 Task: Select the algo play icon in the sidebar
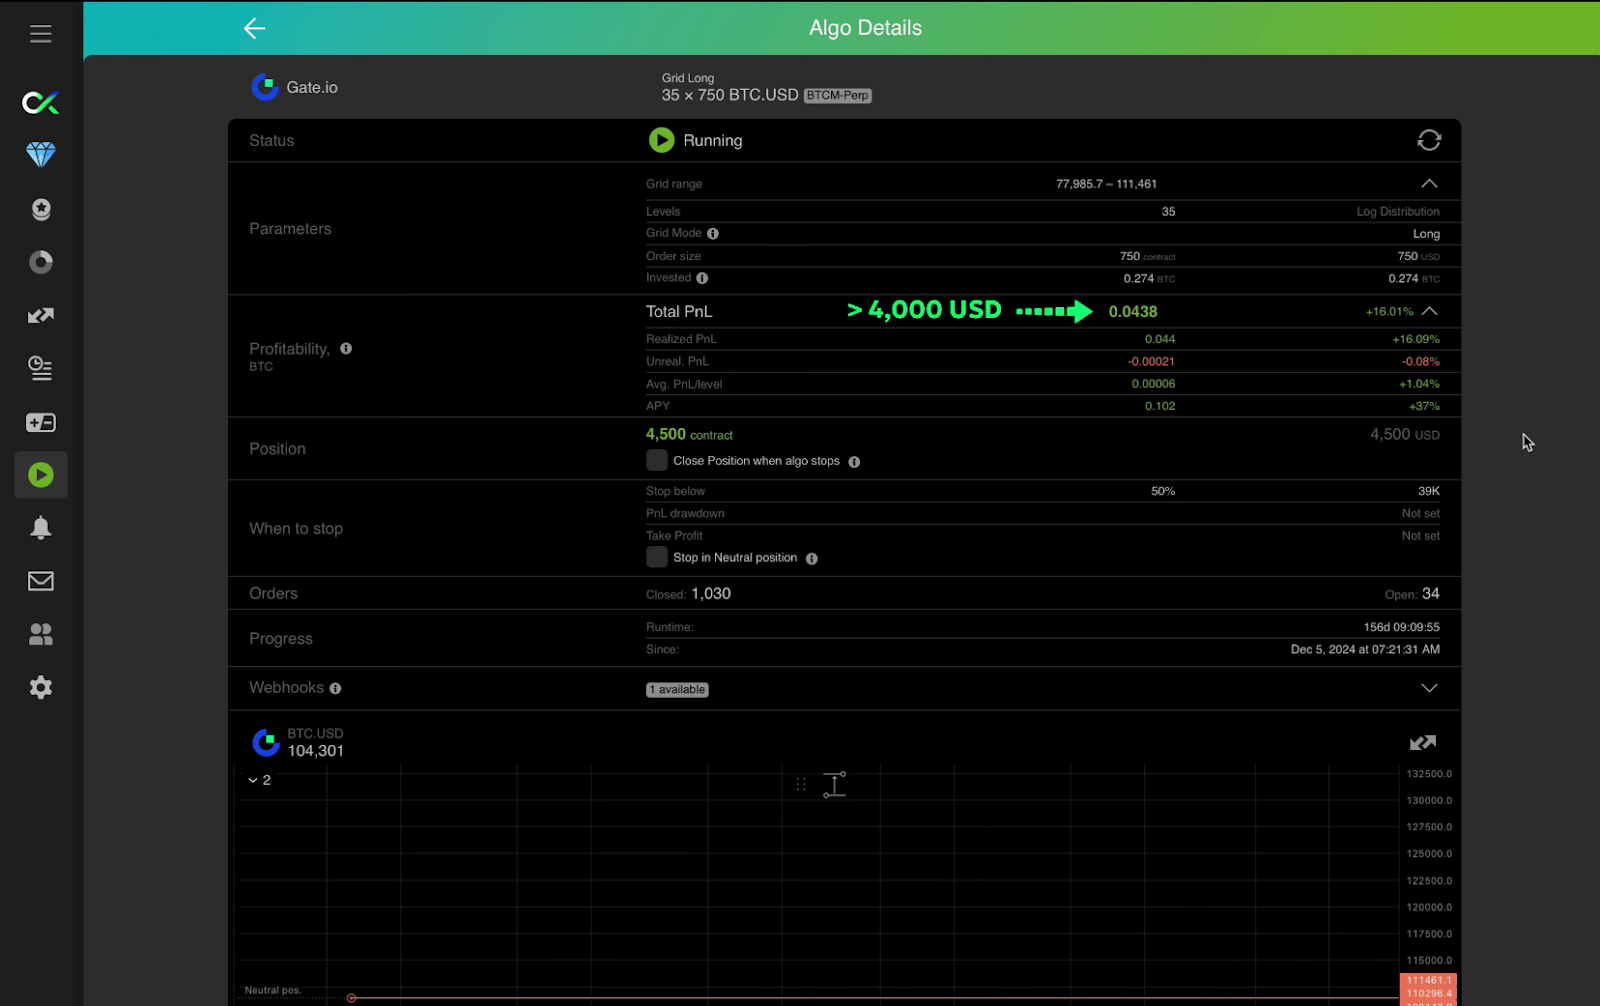pos(41,475)
